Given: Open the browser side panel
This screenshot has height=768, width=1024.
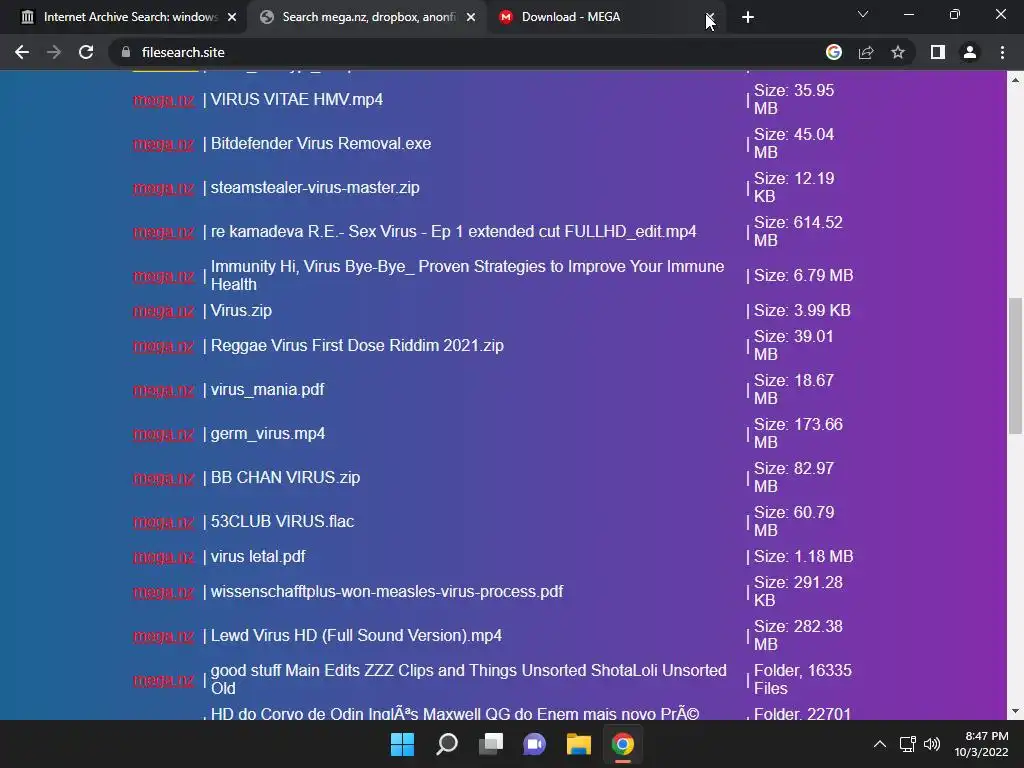Looking at the screenshot, I should 938,52.
